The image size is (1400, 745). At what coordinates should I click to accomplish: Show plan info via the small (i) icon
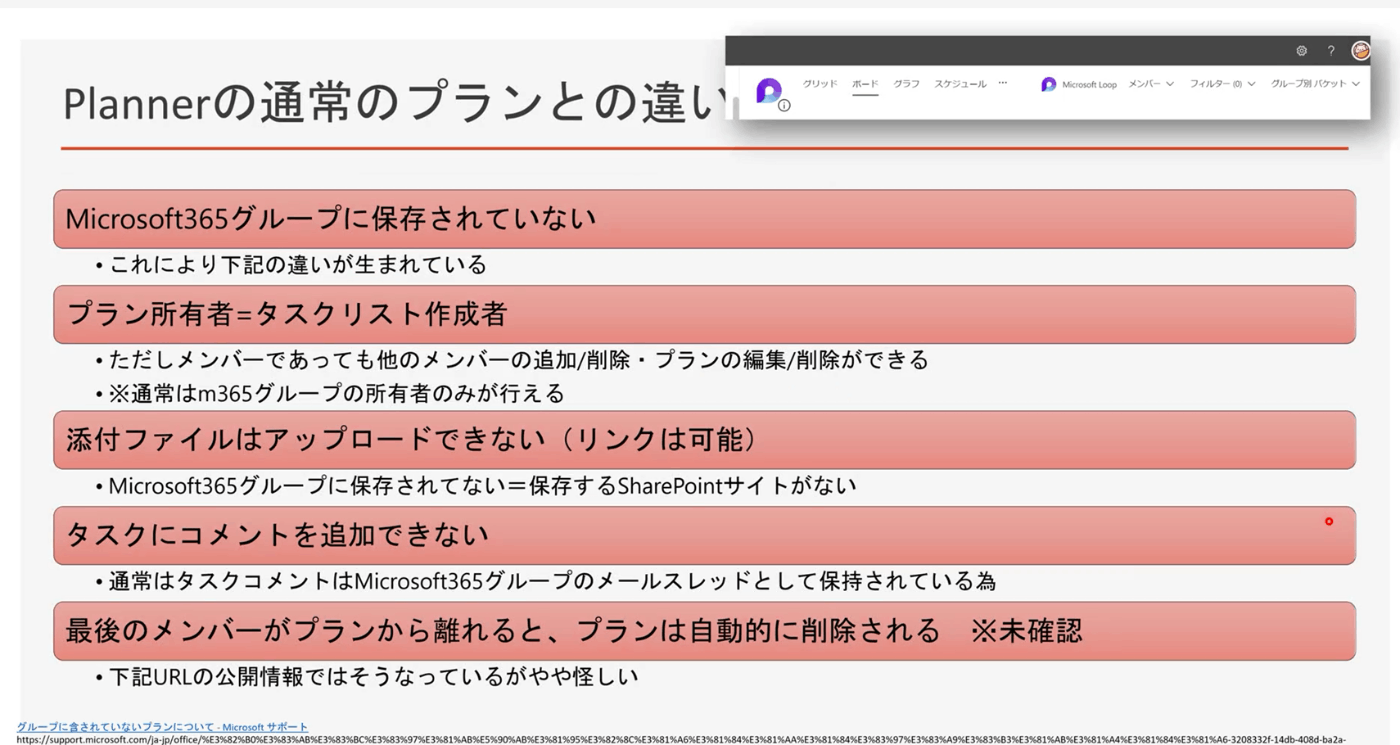pos(784,105)
